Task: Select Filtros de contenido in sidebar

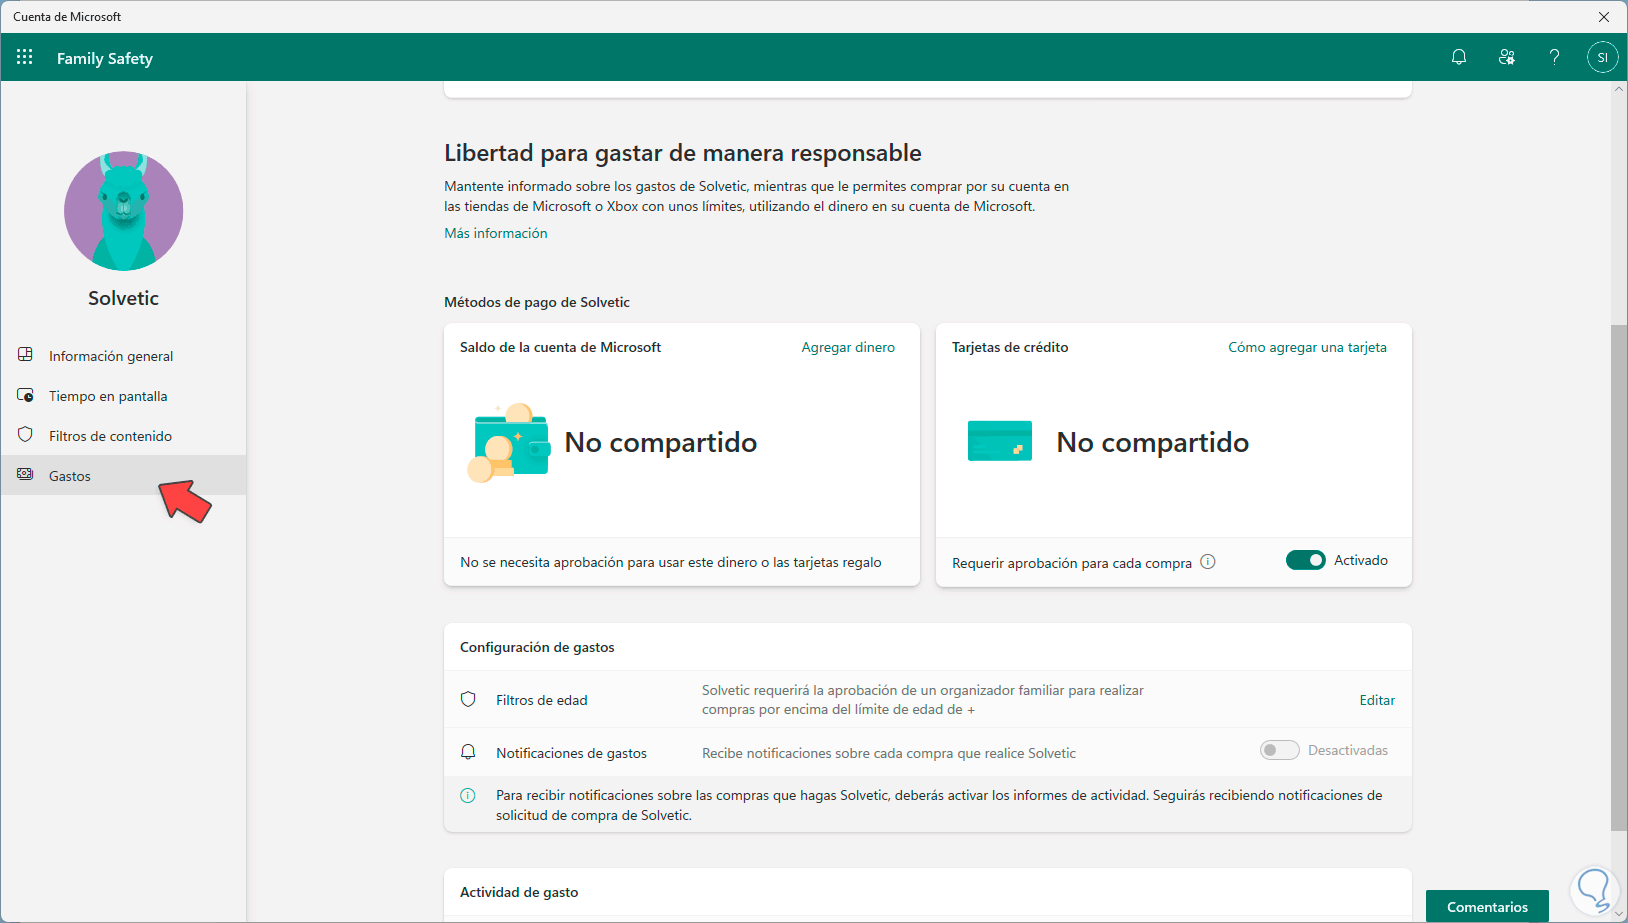Action: pos(123,436)
